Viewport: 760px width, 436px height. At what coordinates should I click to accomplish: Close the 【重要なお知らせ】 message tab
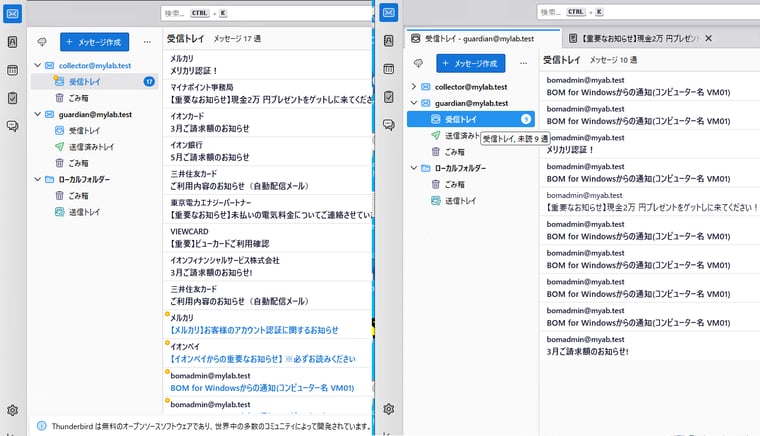[x=709, y=38]
